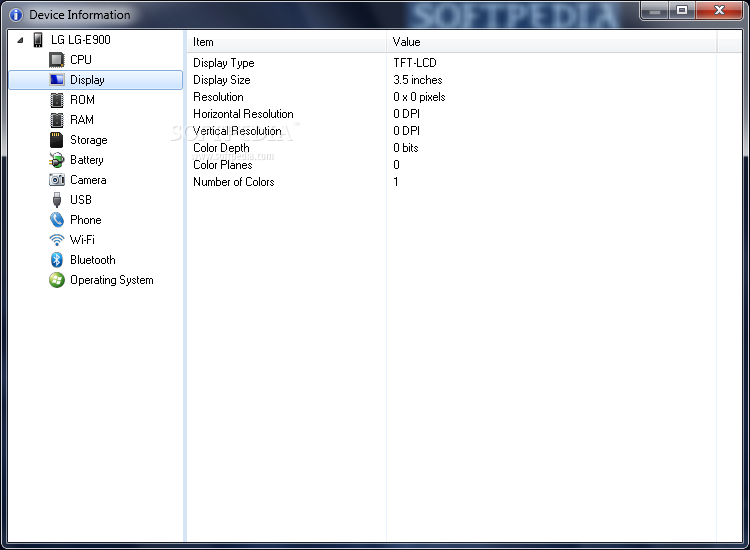Click the RAM chip icon
This screenshot has width=750, height=550.
[56, 120]
